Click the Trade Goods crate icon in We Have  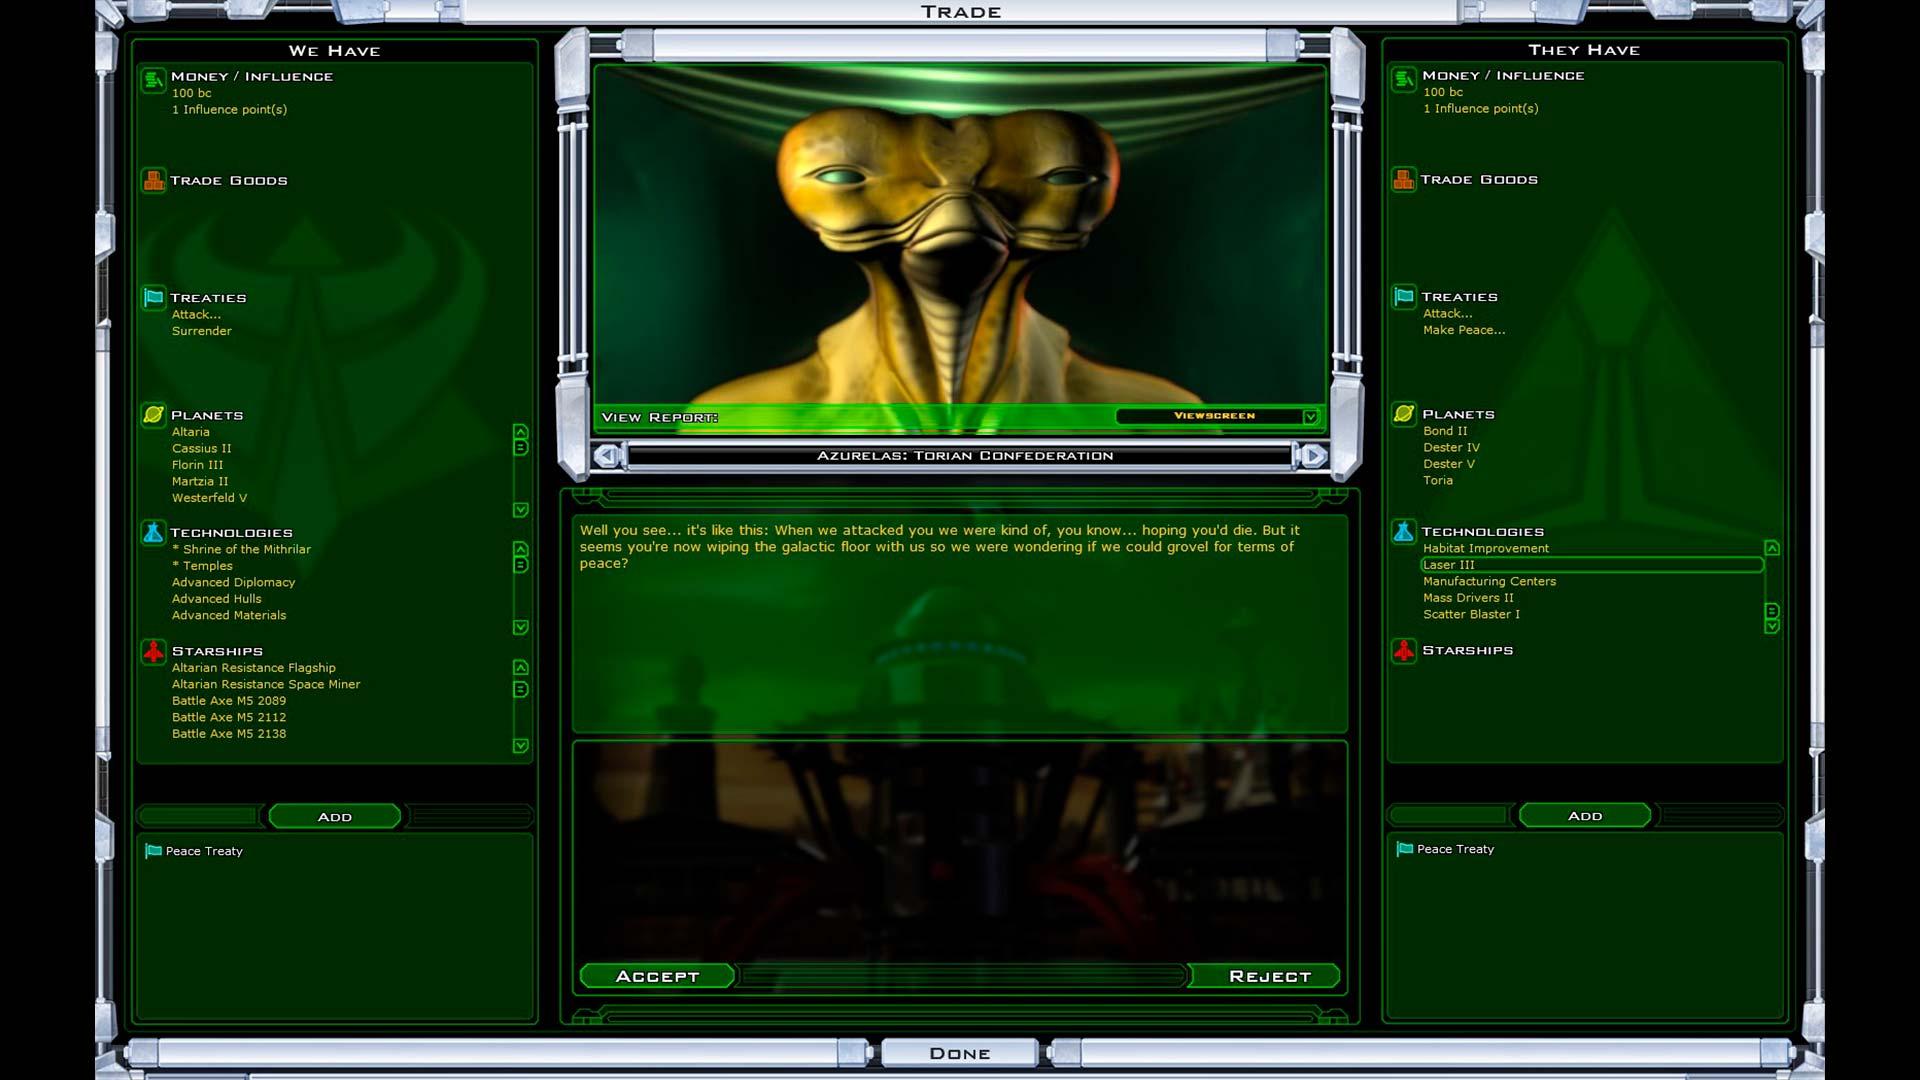click(153, 181)
